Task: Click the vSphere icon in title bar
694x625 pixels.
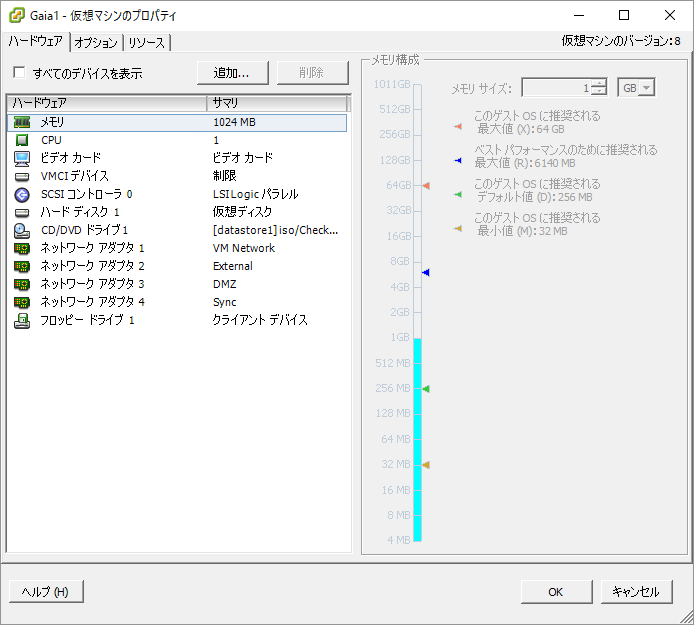Action: [x=17, y=15]
